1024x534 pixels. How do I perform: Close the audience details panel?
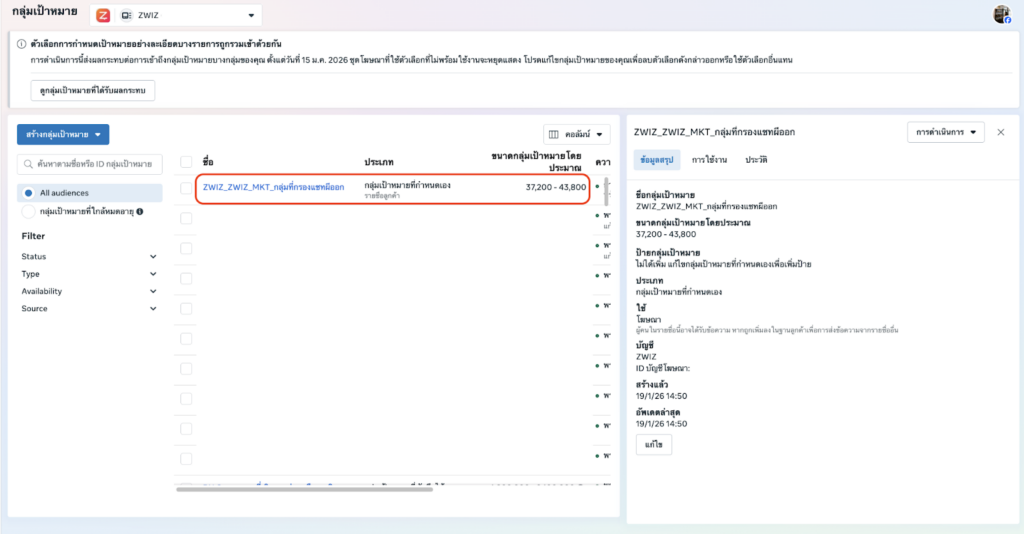click(1001, 133)
